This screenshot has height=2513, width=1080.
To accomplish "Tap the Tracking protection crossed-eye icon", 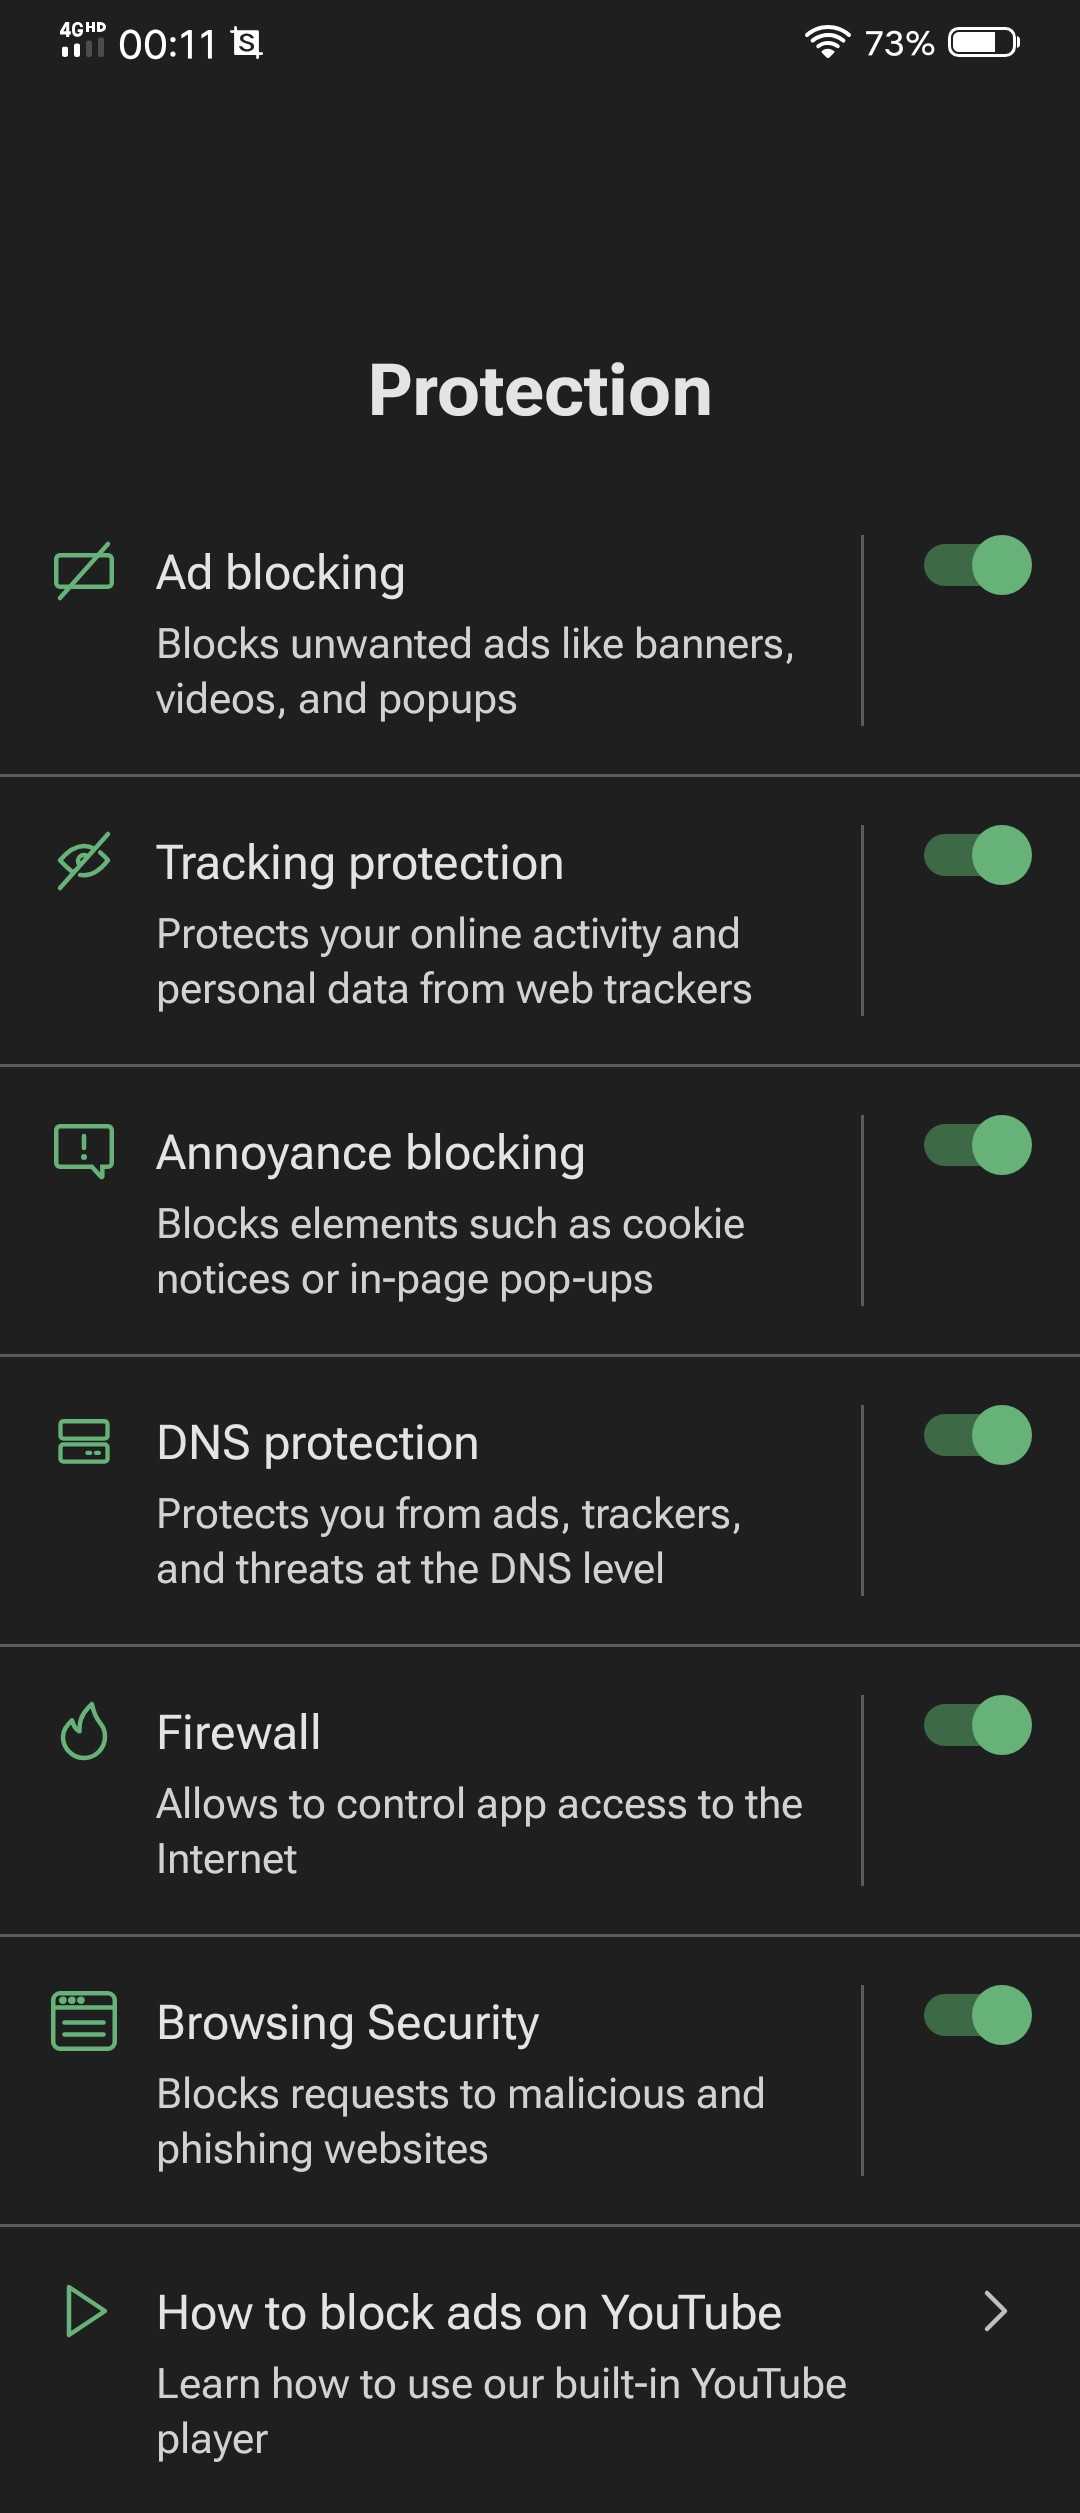I will click(x=84, y=861).
